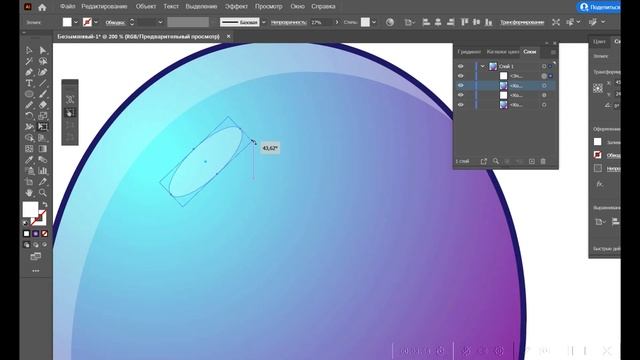Click target circle of highlighted sublayer

[544, 86]
